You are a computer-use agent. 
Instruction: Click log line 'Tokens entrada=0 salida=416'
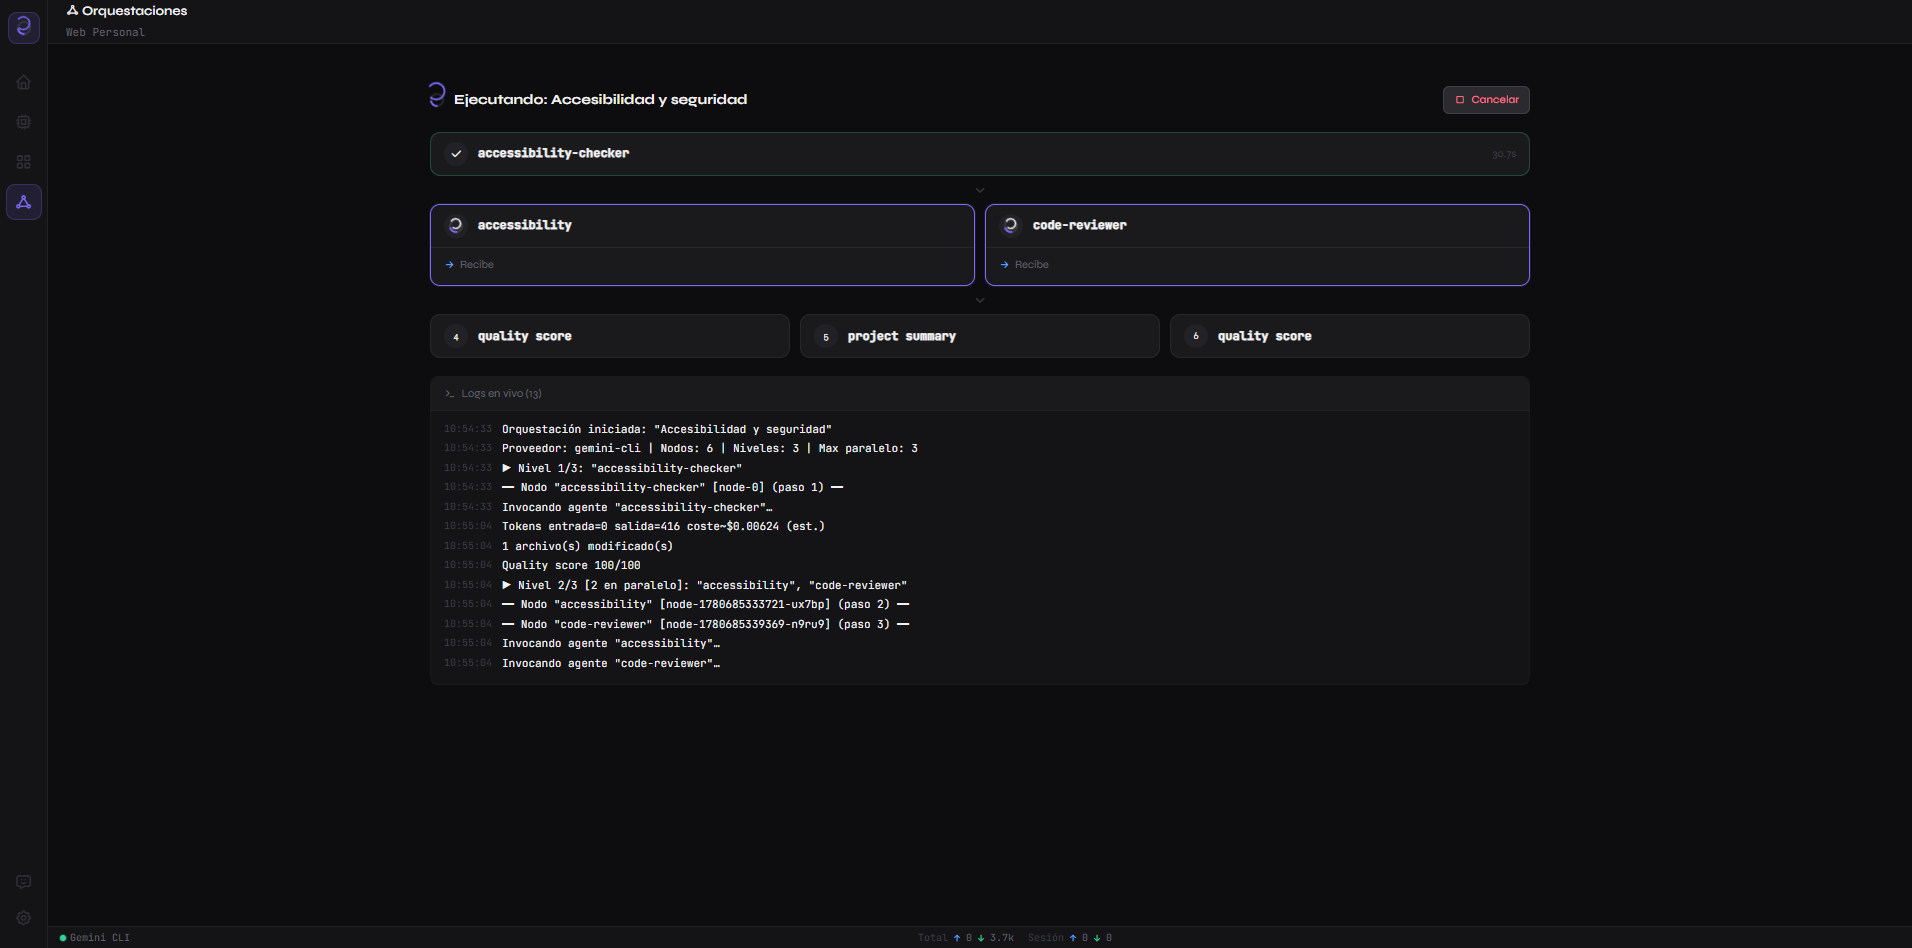point(663,527)
